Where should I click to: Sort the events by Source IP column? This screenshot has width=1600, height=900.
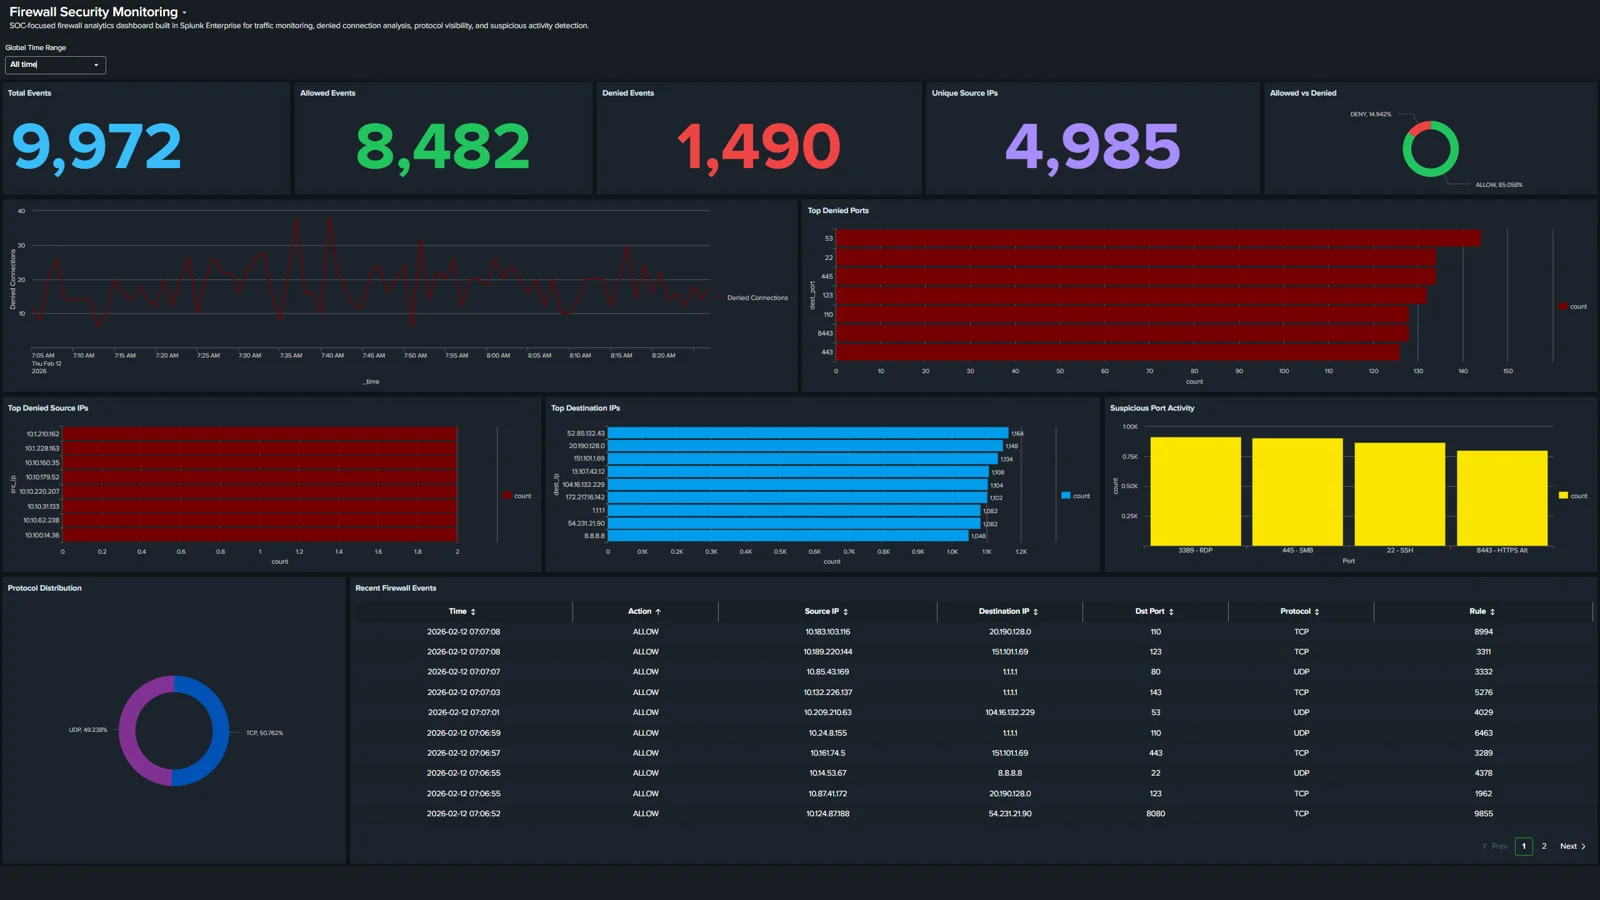[x=826, y=611]
